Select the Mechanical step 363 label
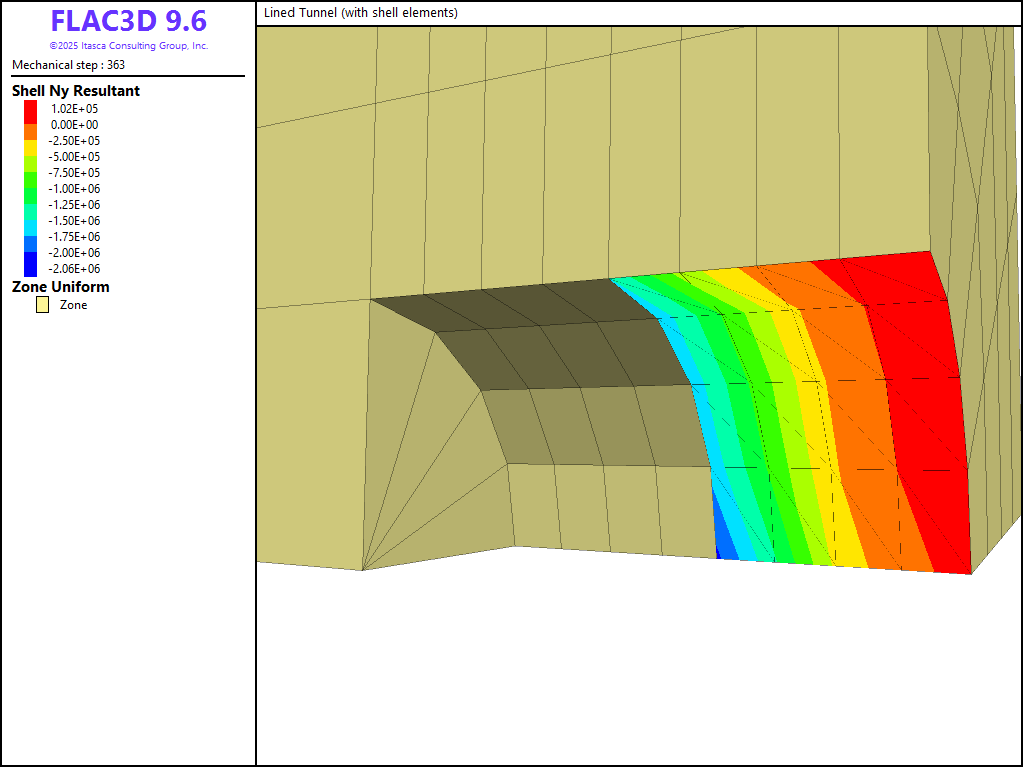The image size is (1024, 768). click(x=68, y=65)
